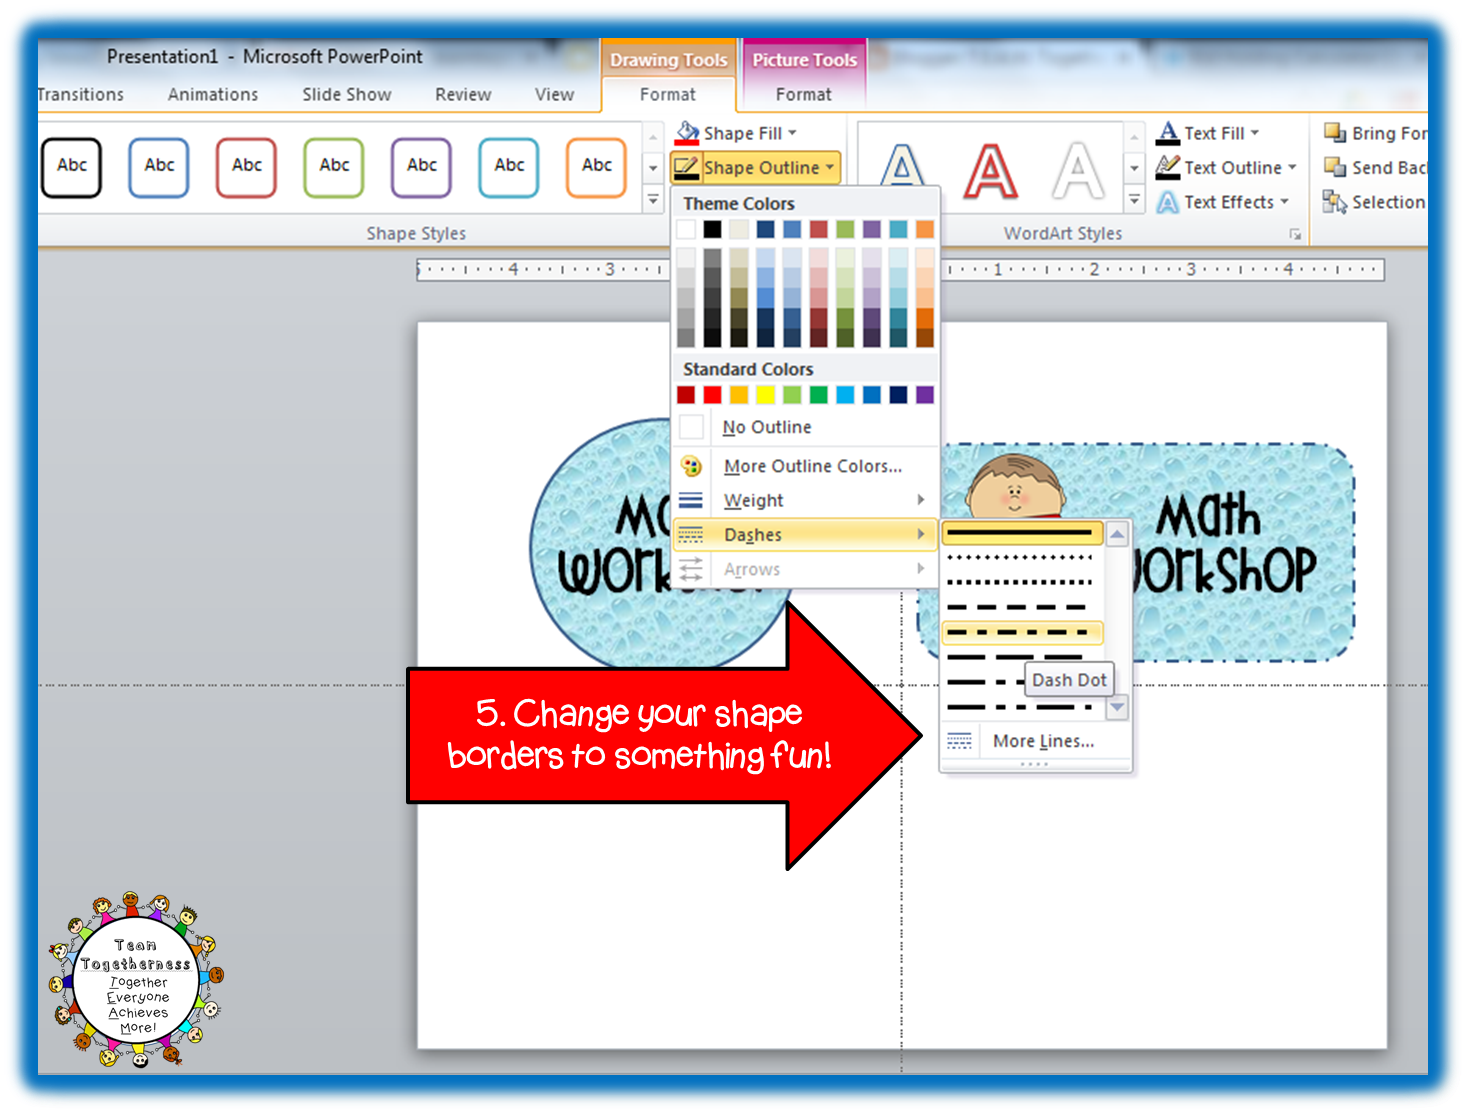Select the cartoon boy picture
1470x1117 pixels.
pyautogui.click(x=1016, y=485)
